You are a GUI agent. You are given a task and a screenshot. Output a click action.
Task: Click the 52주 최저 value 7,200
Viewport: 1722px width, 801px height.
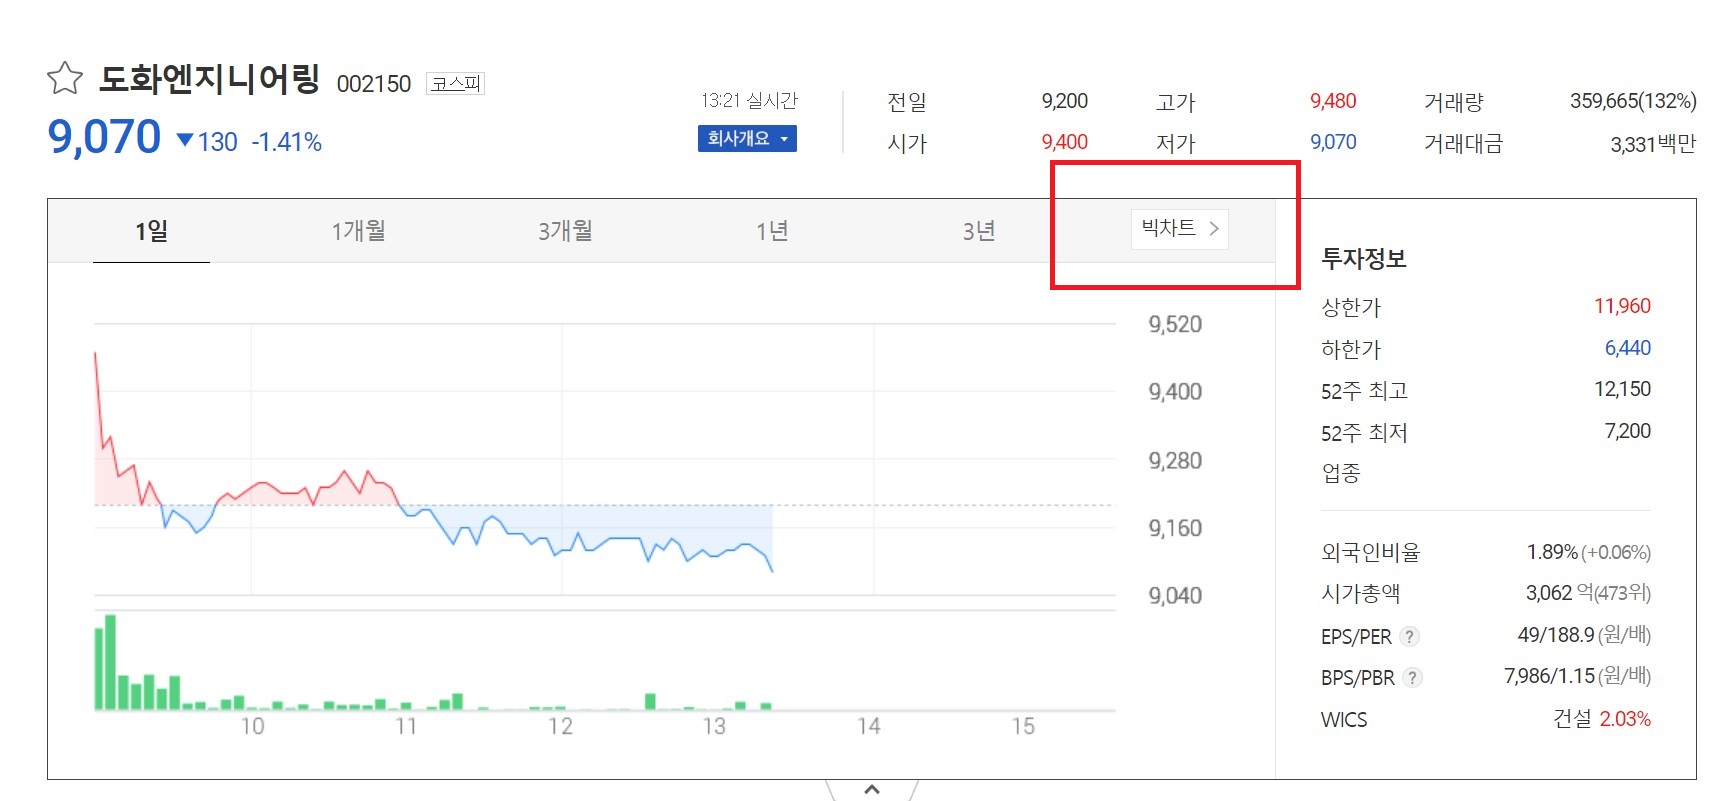pos(1628,431)
